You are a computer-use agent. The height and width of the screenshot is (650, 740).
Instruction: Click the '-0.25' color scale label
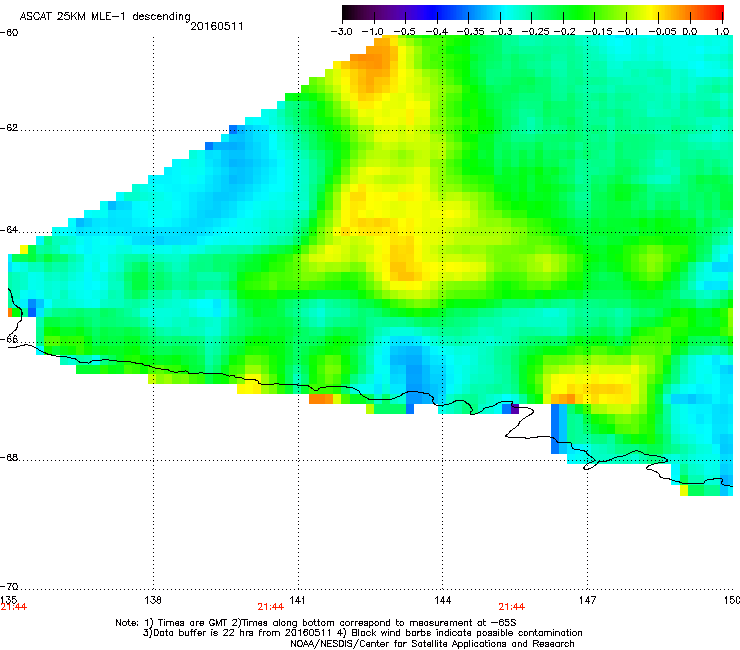coord(535,32)
